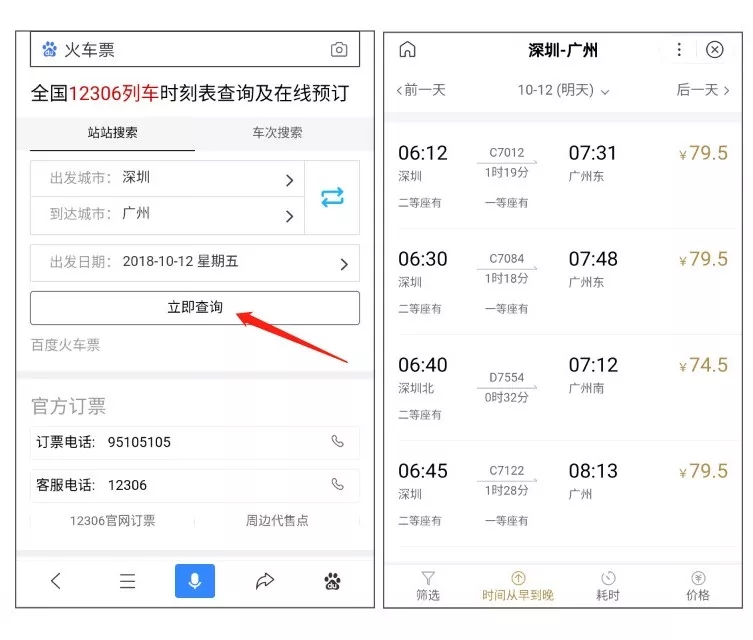Viewport: 753px width, 640px height.
Task: Switch to the 车次搜索 tab
Action: pyautogui.click(x=277, y=133)
